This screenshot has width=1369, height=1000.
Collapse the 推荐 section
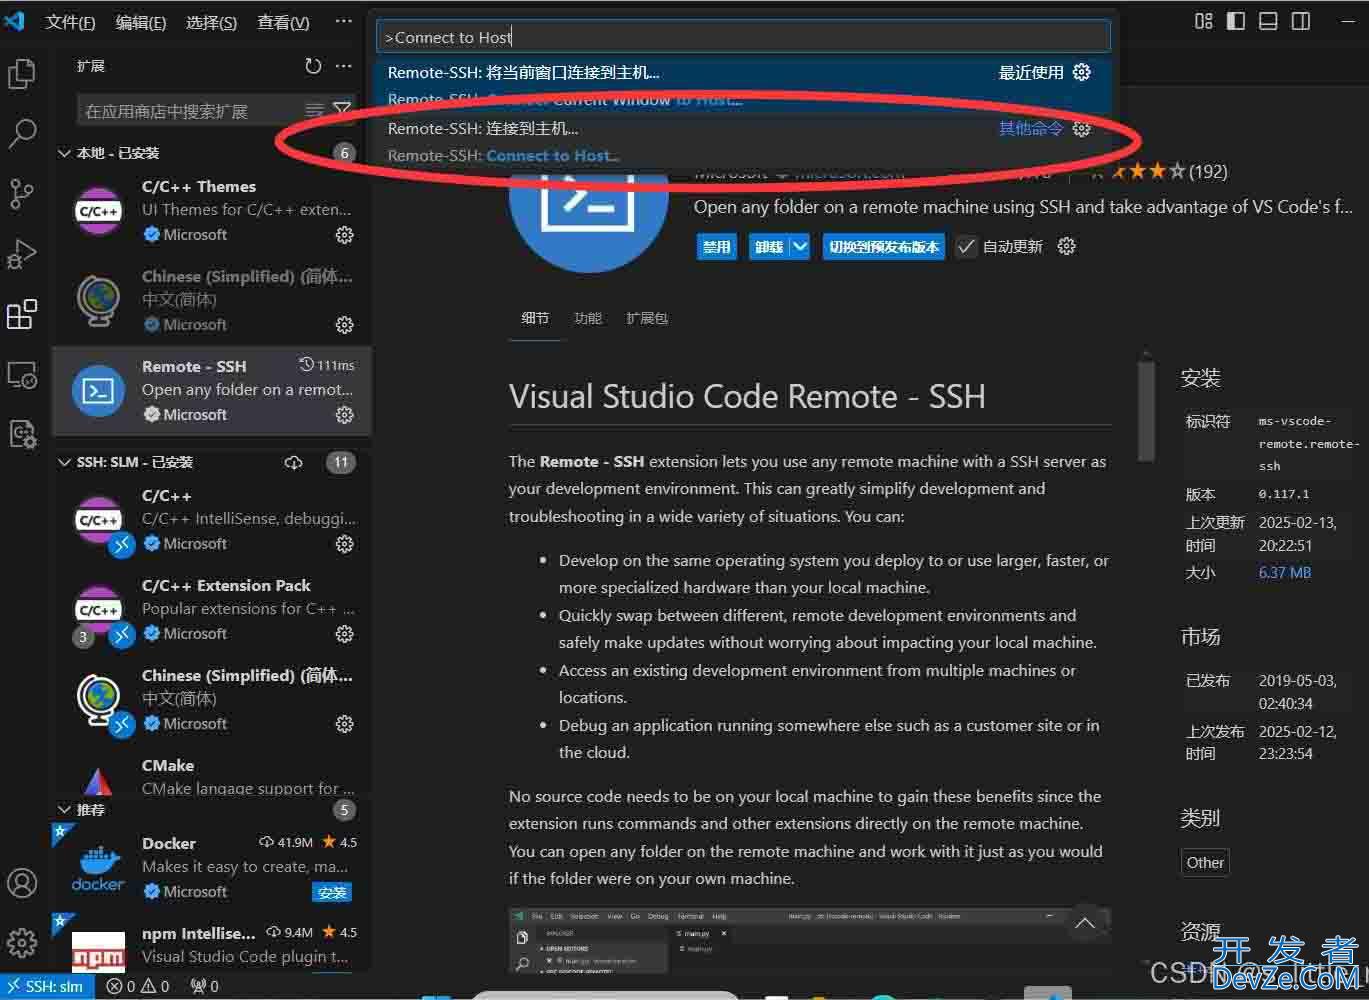click(x=64, y=809)
